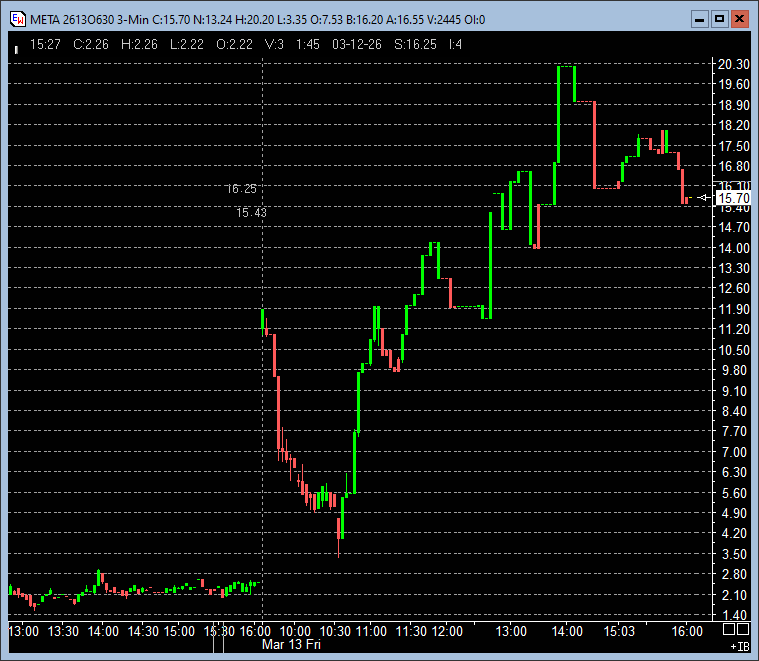This screenshot has height=661, width=759.
Task: Select the highlighted 15.70 current price tag
Action: (x=732, y=198)
